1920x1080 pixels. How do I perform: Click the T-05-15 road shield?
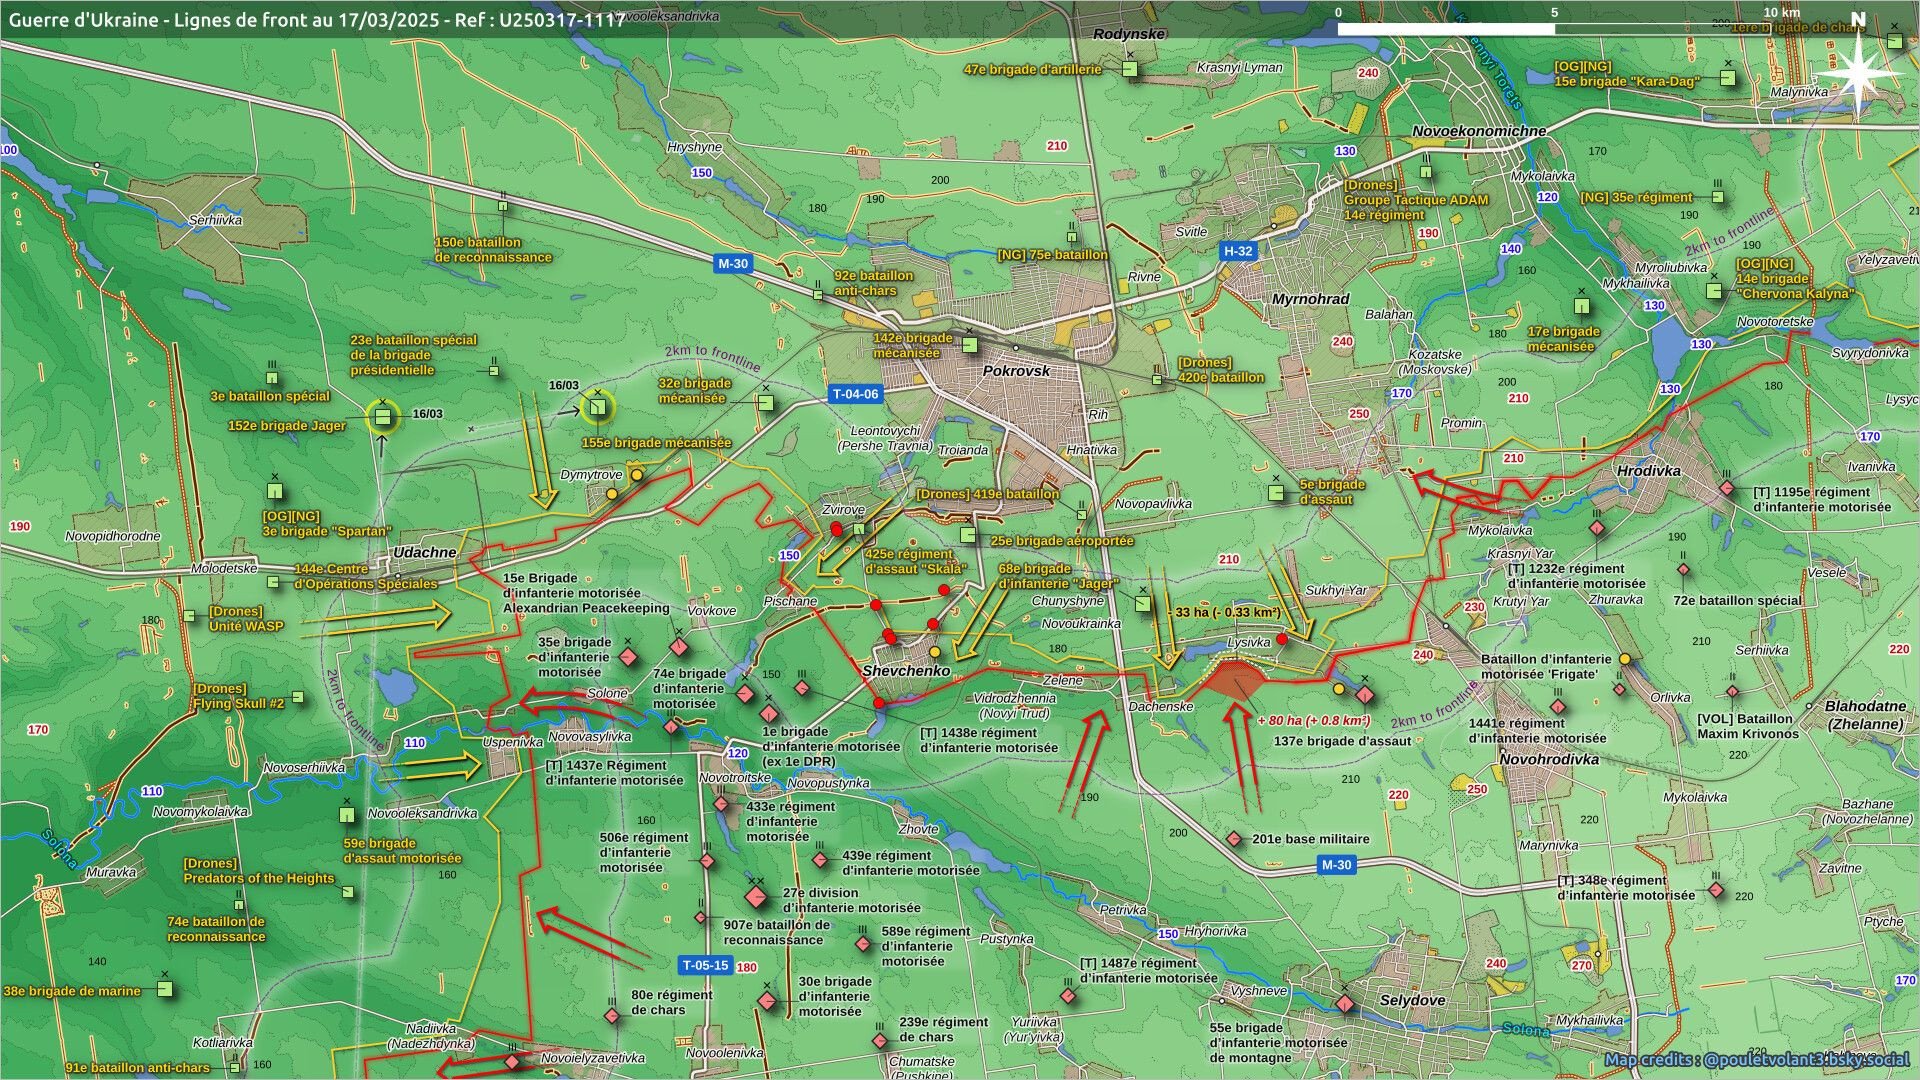coord(706,965)
